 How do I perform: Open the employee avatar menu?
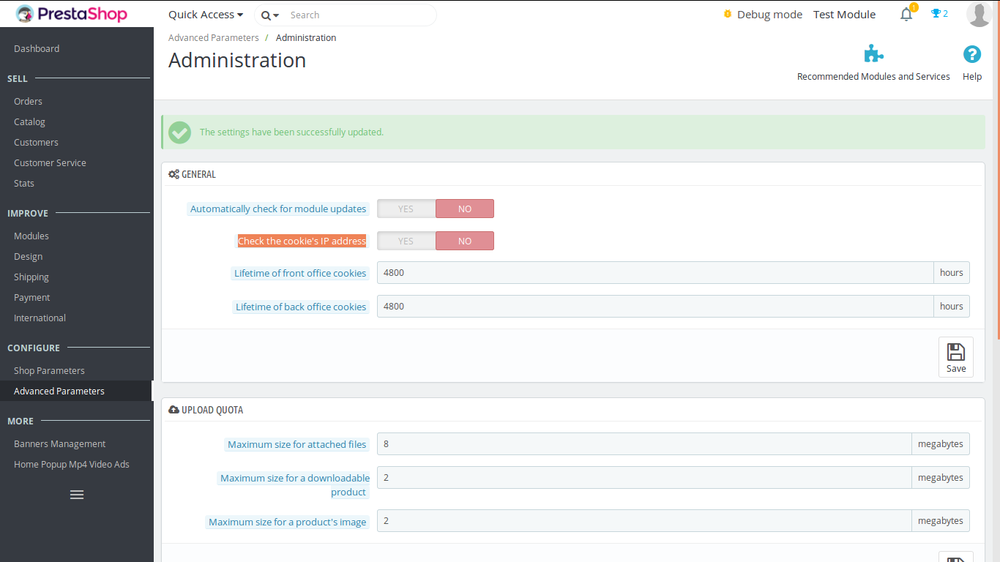click(x=978, y=14)
